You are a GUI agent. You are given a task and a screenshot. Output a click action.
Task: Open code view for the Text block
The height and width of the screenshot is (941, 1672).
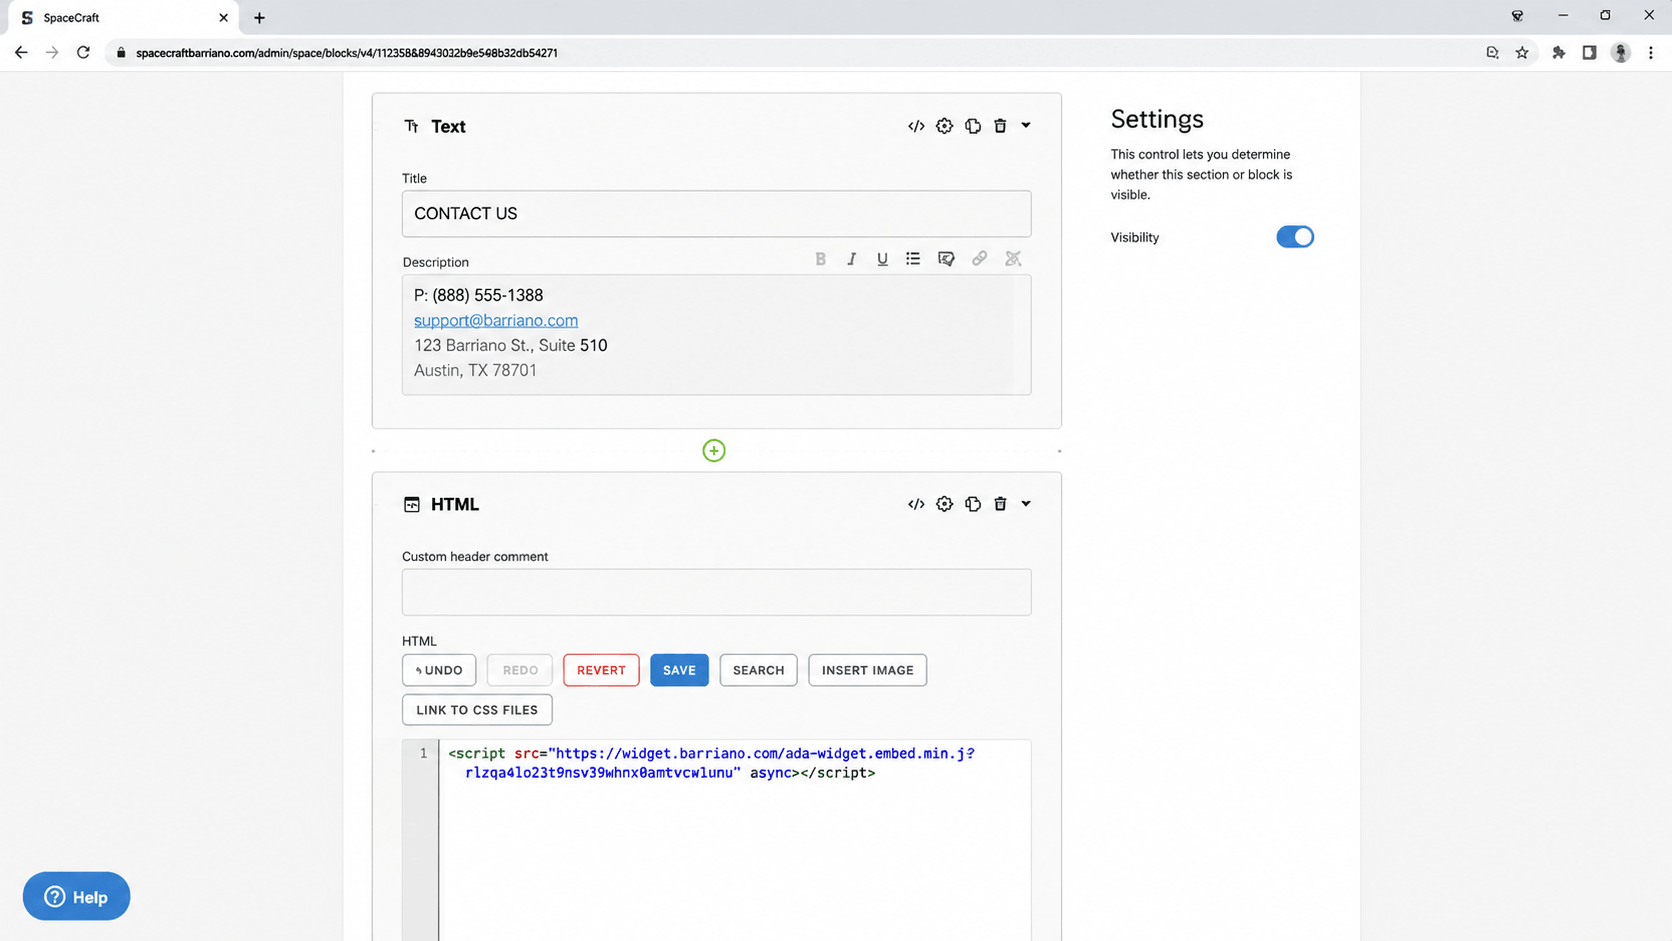pyautogui.click(x=916, y=126)
